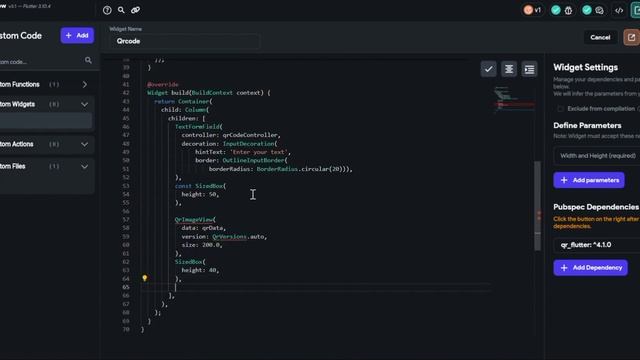The width and height of the screenshot is (640, 360).
Task: Open the comments chat bubble icon
Action: [x=599, y=11]
